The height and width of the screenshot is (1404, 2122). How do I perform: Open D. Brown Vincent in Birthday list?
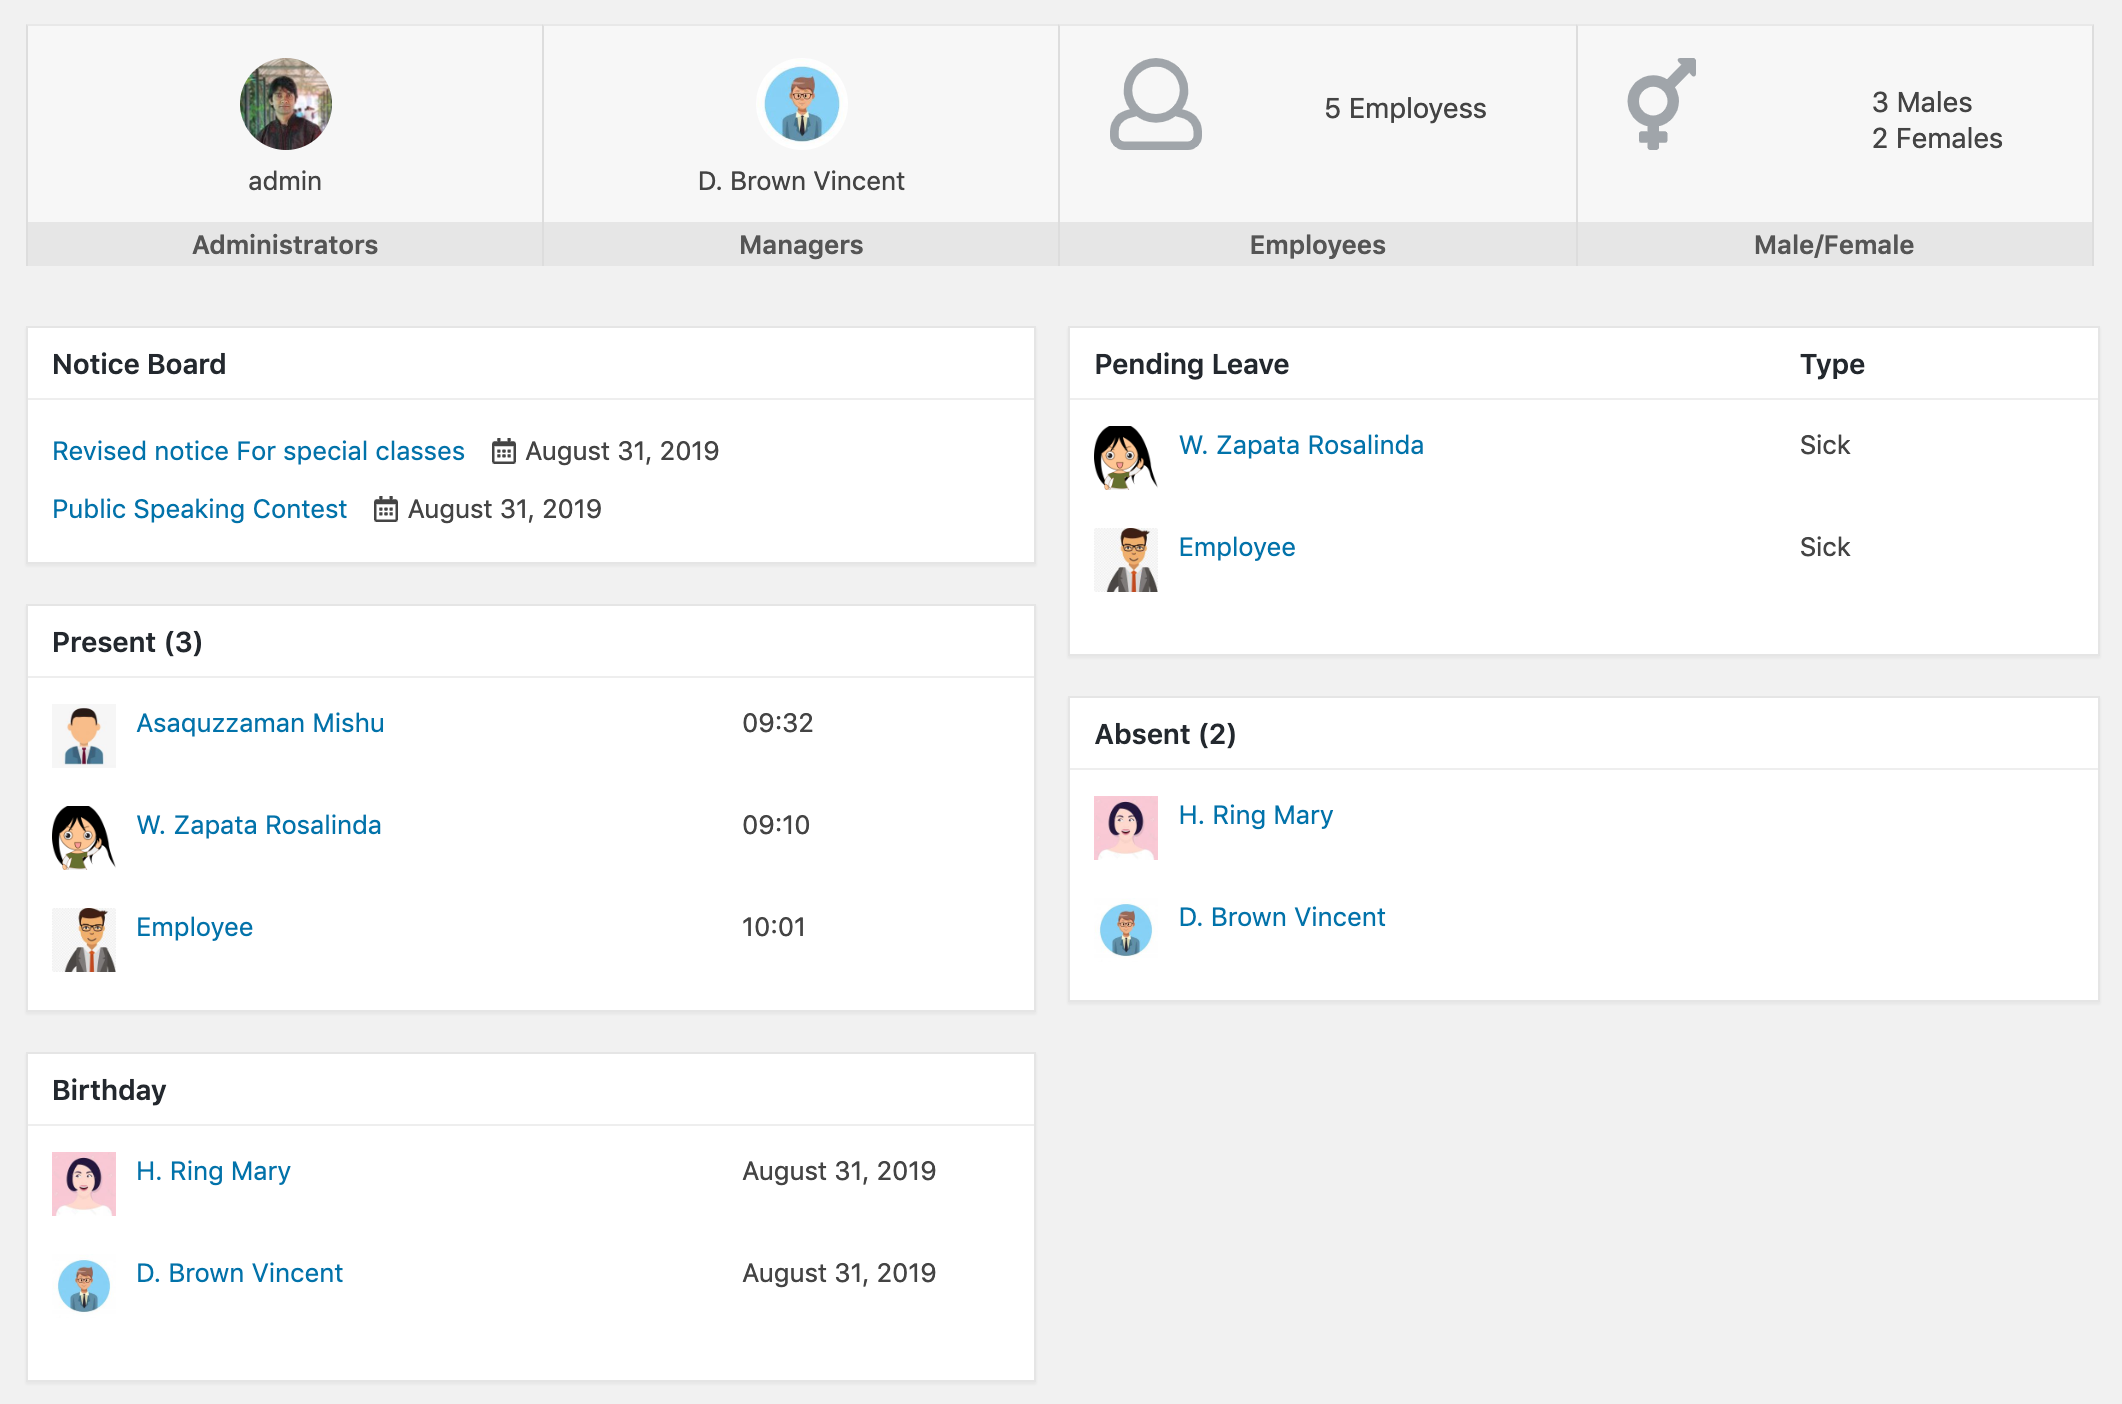coord(239,1273)
